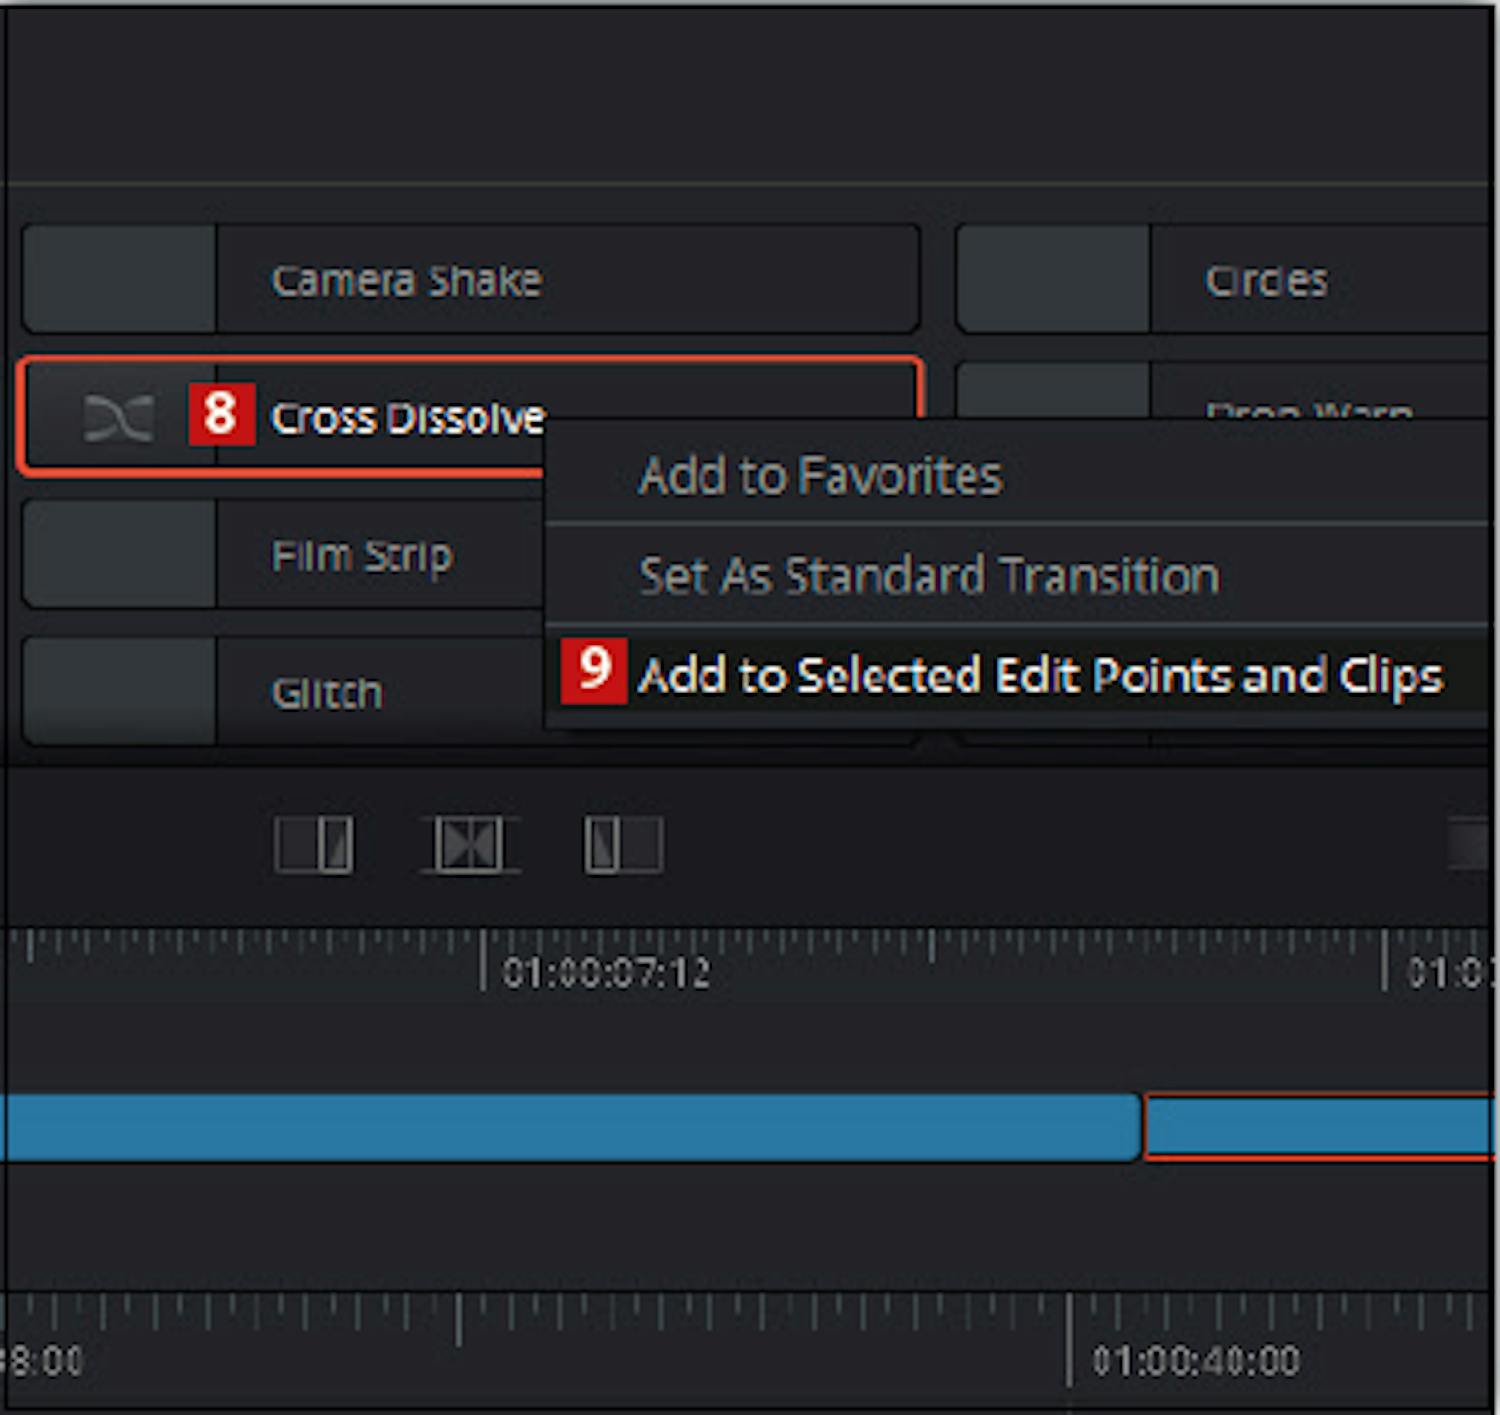Viewport: 1500px width, 1415px height.
Task: Select the long blue timeline clip
Action: click(570, 1127)
